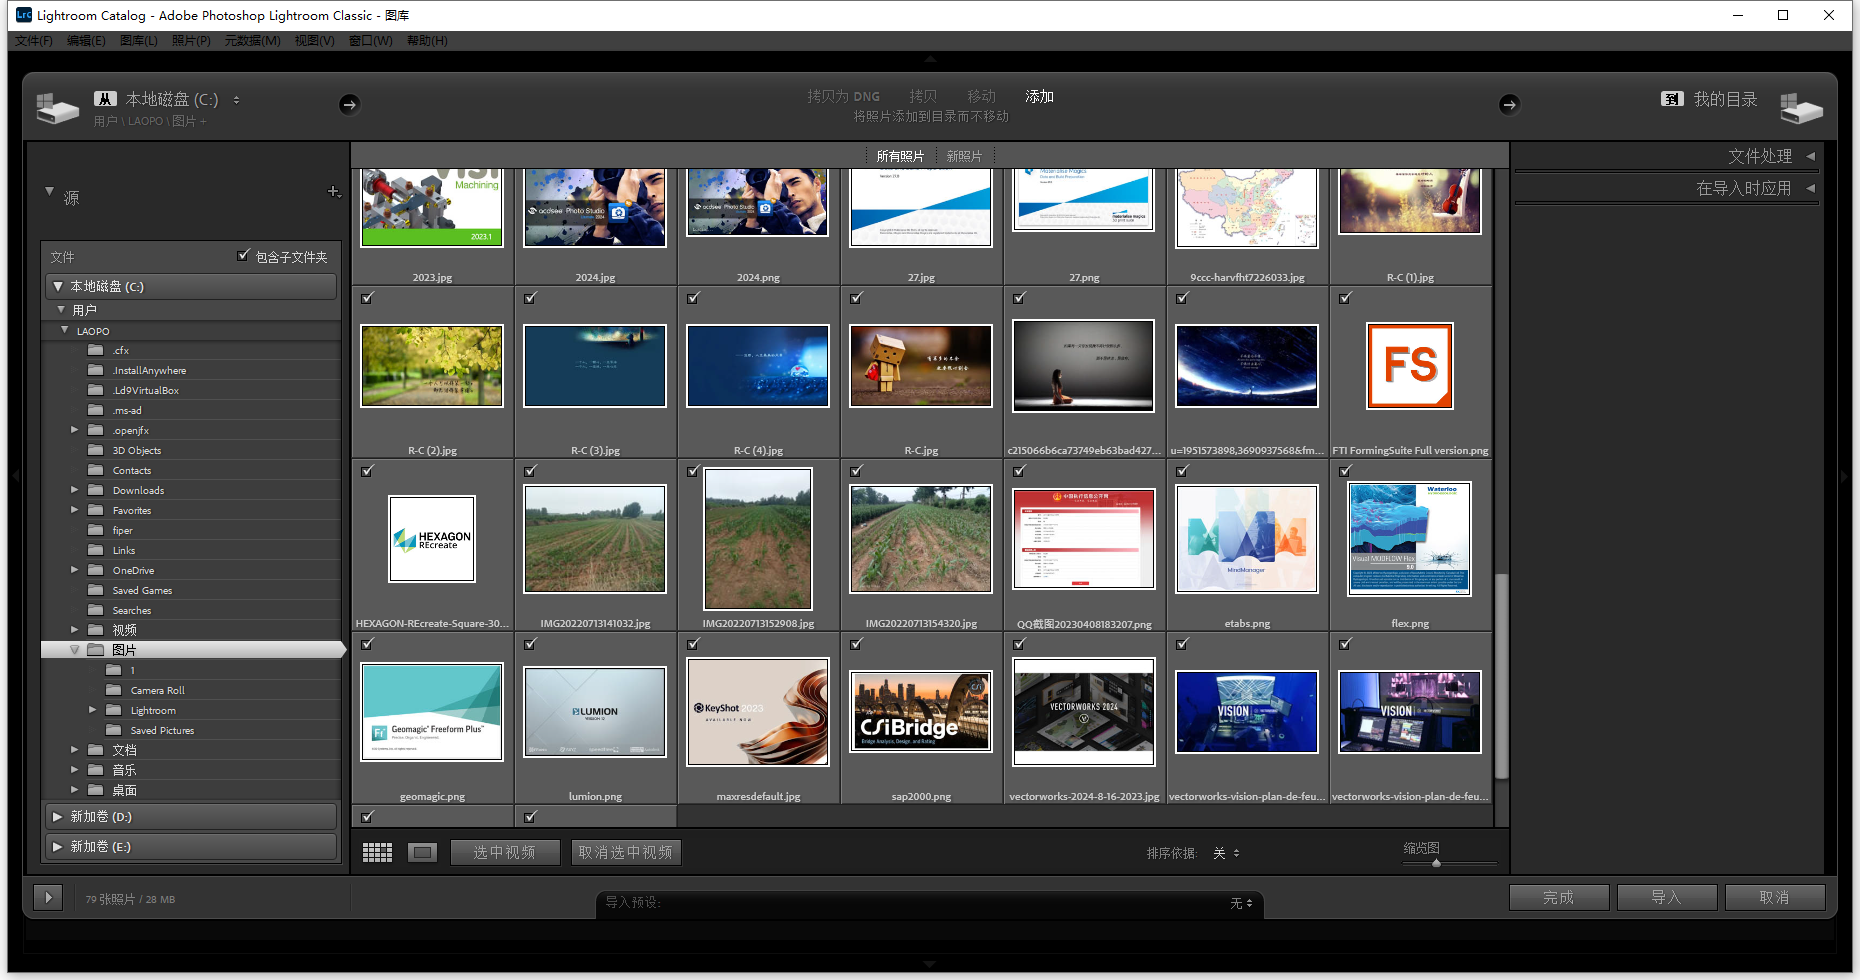
Task: Select folder named 1 under 图片
Action: click(x=131, y=670)
